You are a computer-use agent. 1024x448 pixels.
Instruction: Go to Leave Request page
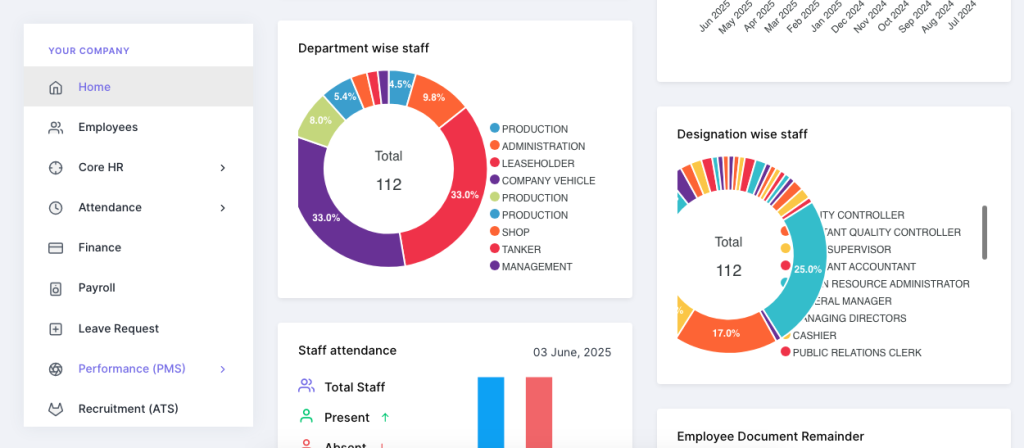118,329
